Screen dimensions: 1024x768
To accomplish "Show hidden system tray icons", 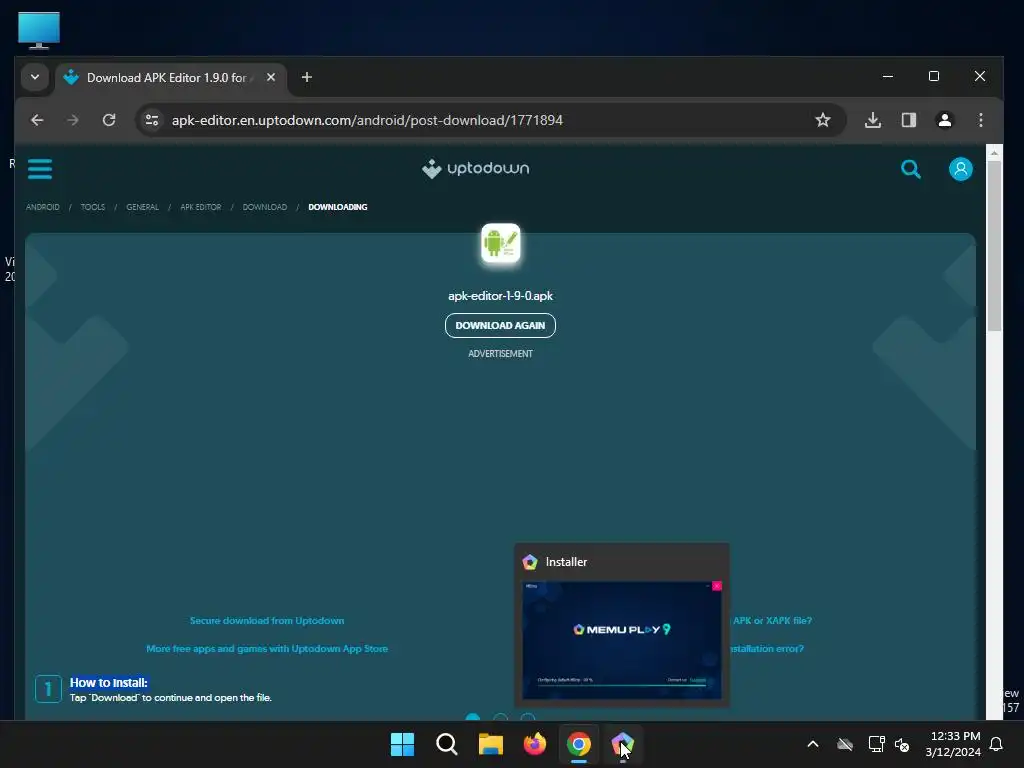I will (x=813, y=744).
